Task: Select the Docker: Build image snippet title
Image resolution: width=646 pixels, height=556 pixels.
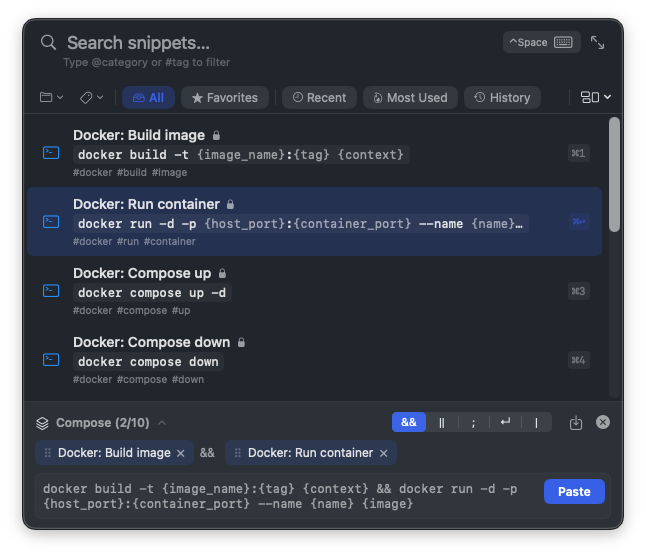Action: tap(139, 135)
